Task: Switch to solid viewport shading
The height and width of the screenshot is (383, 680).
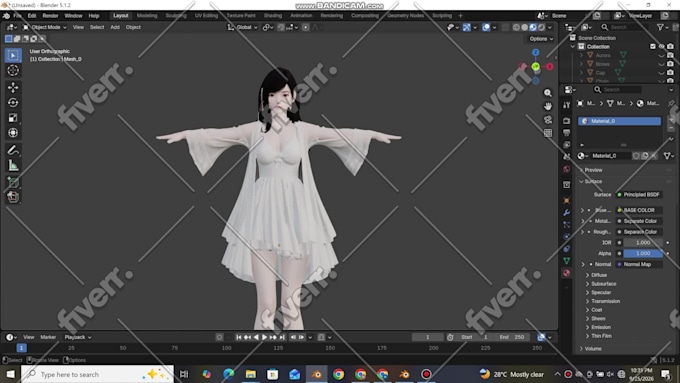Action: coord(524,27)
